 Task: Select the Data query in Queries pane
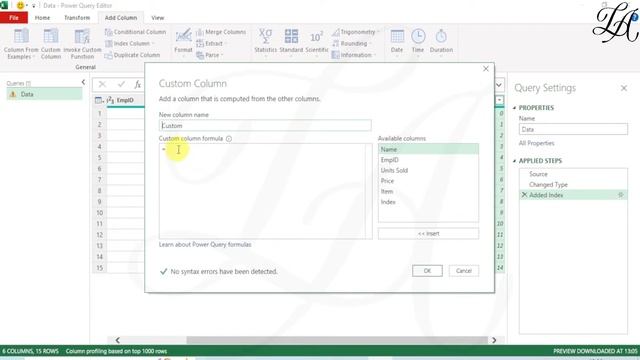tap(44, 94)
